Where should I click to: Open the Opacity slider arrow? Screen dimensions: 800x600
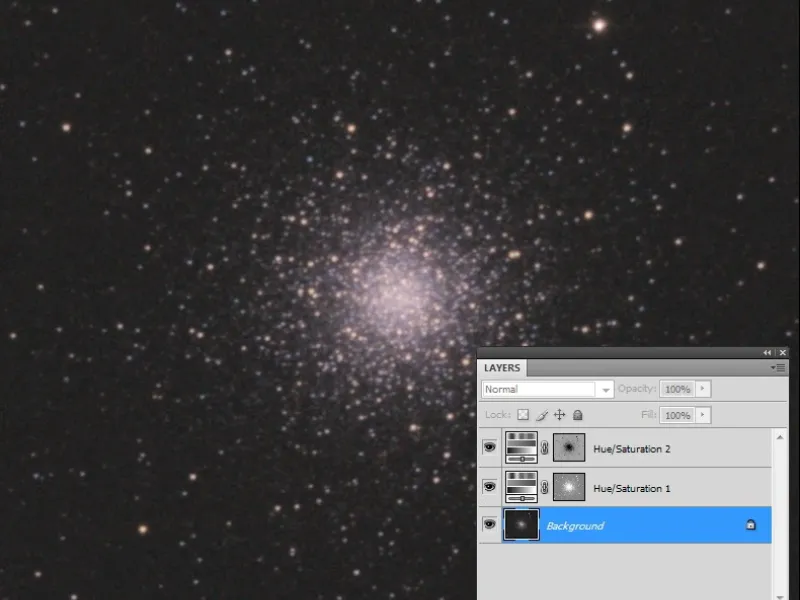coord(703,389)
